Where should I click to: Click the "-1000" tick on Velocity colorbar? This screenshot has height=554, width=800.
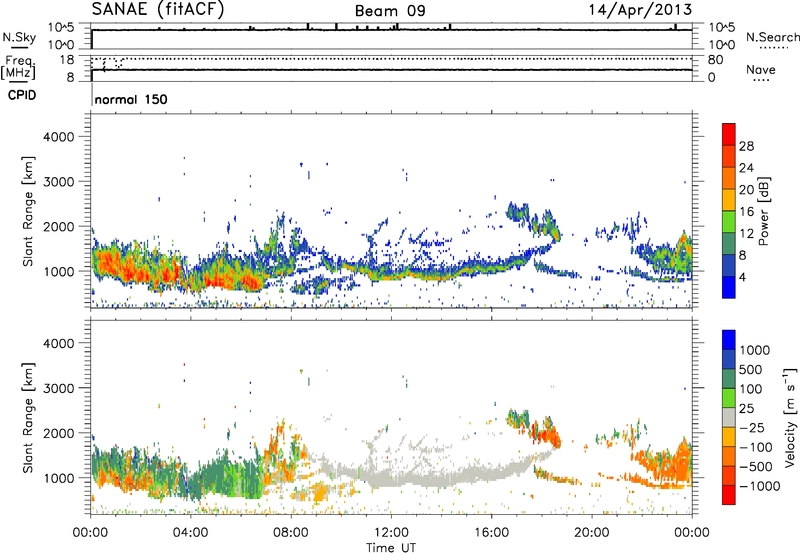[759, 486]
